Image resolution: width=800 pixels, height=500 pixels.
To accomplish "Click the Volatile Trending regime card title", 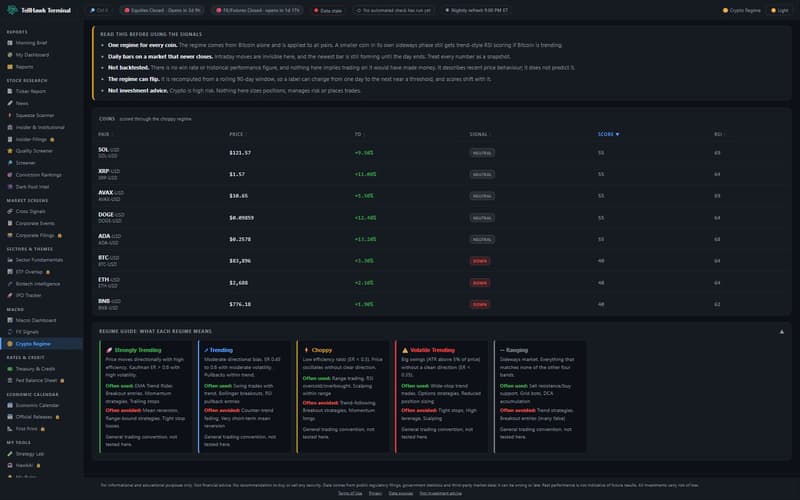I will 428,350.
